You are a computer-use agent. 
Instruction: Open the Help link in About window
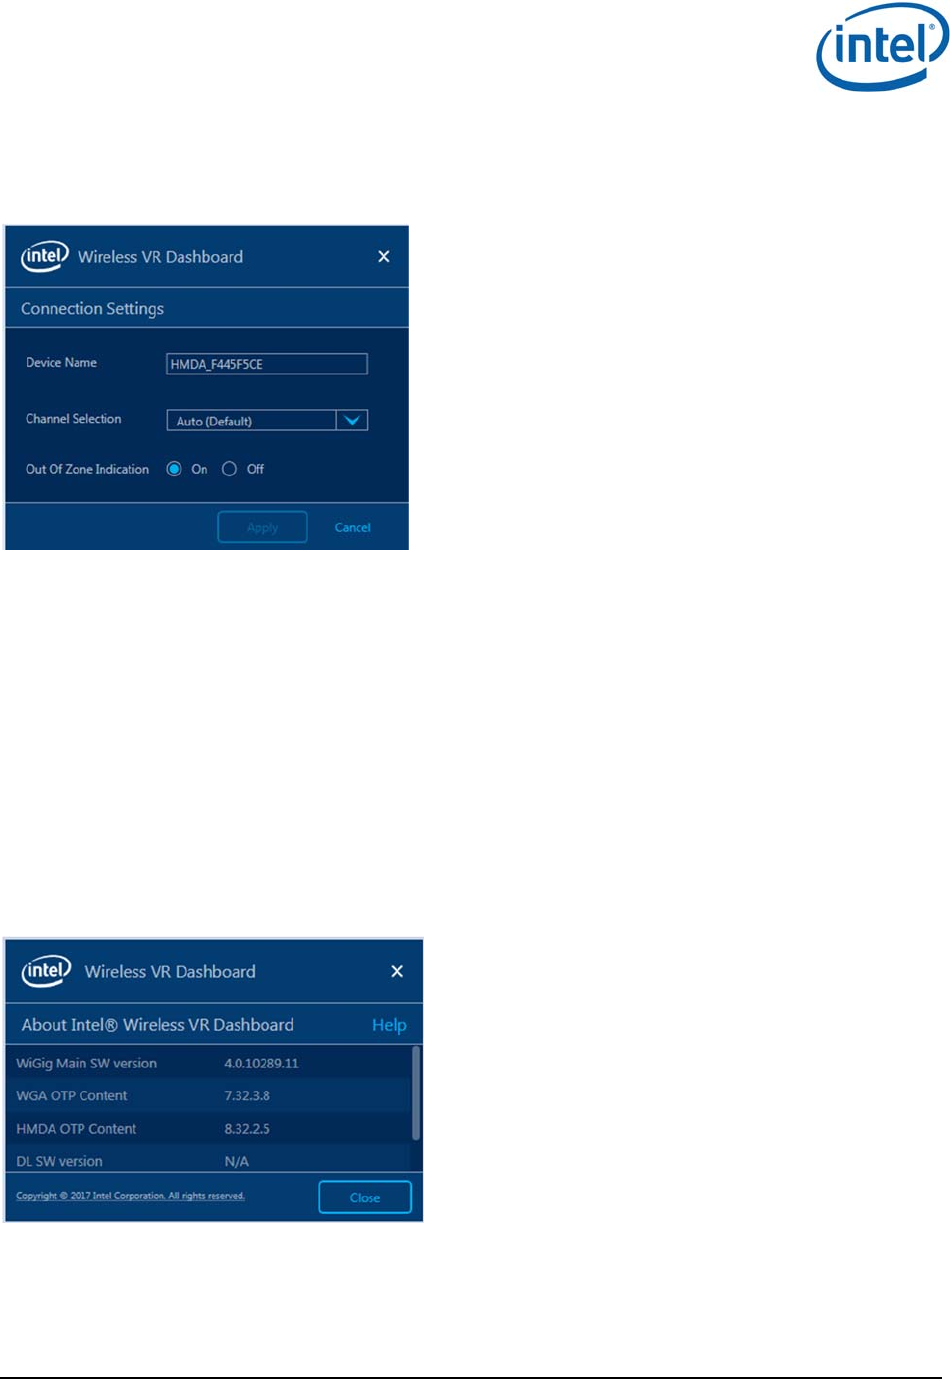tap(389, 1025)
